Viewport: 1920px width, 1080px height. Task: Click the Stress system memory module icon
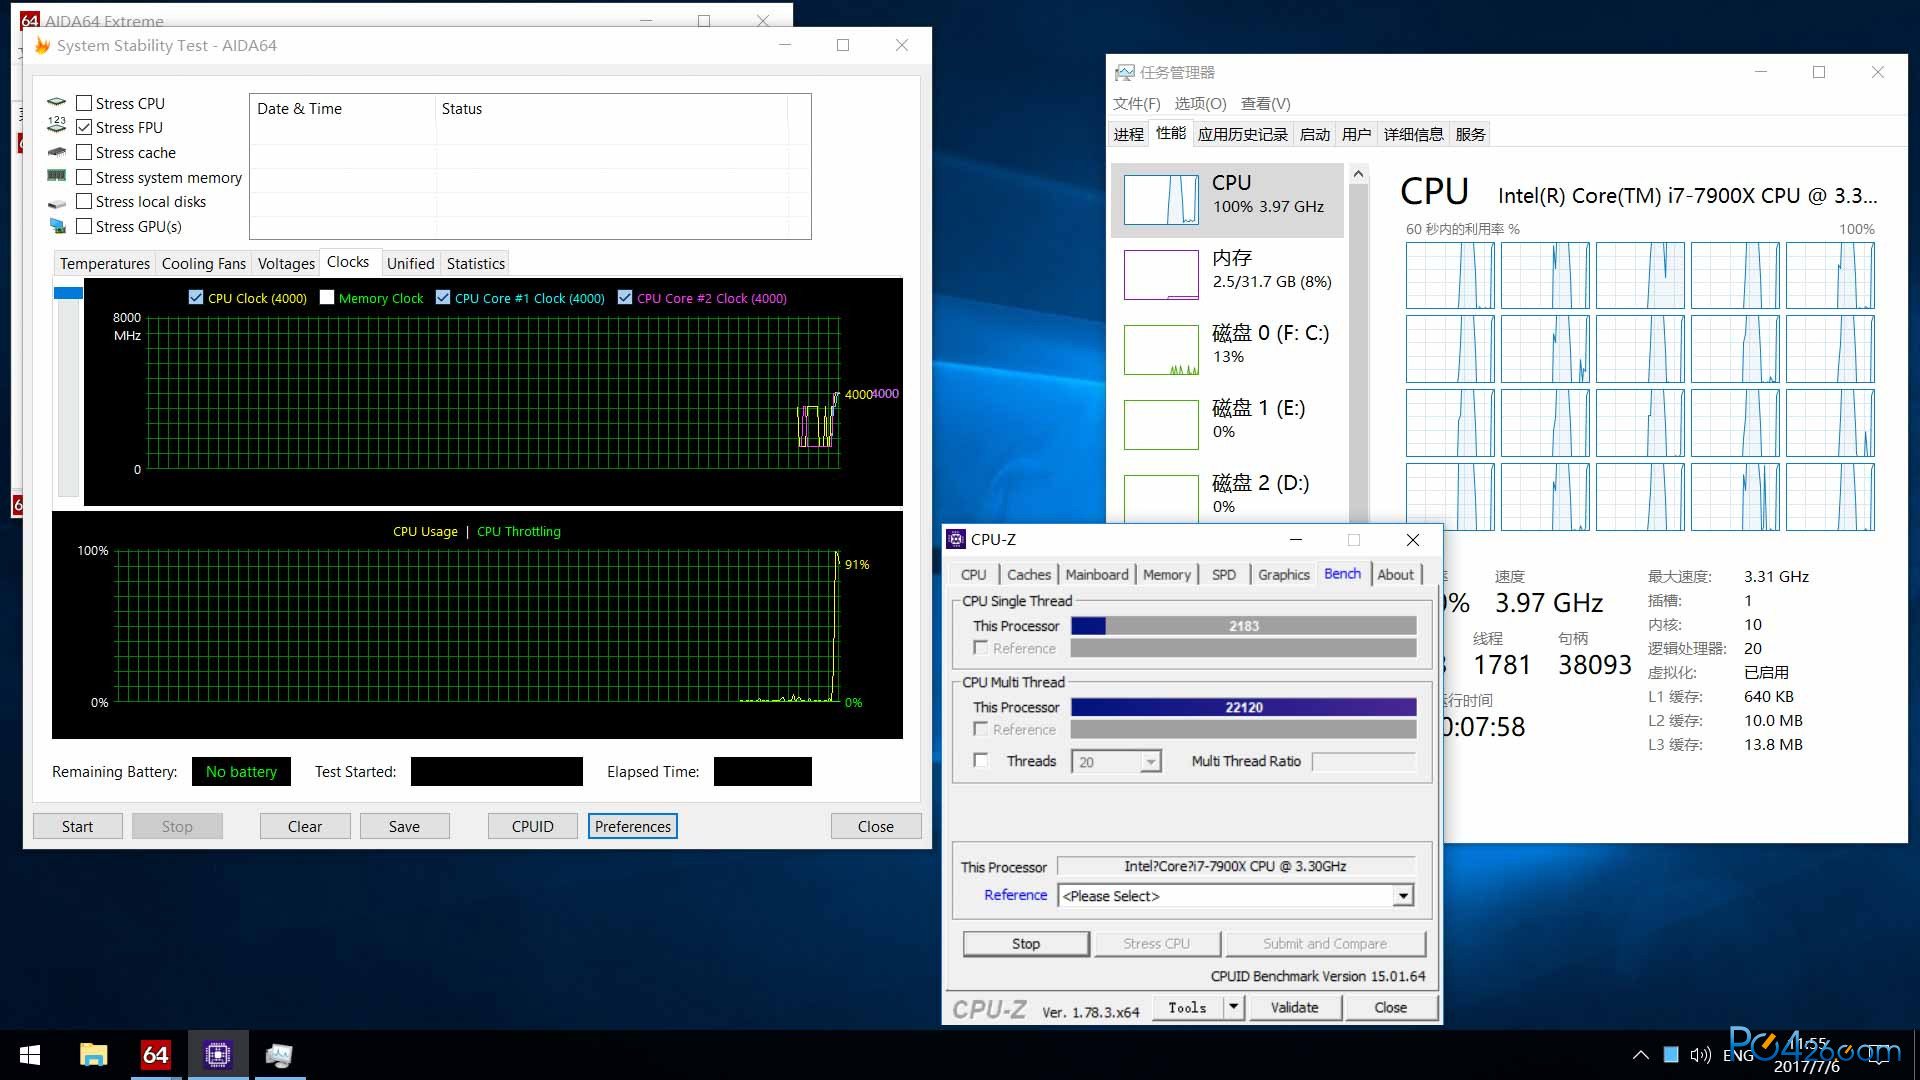click(57, 176)
